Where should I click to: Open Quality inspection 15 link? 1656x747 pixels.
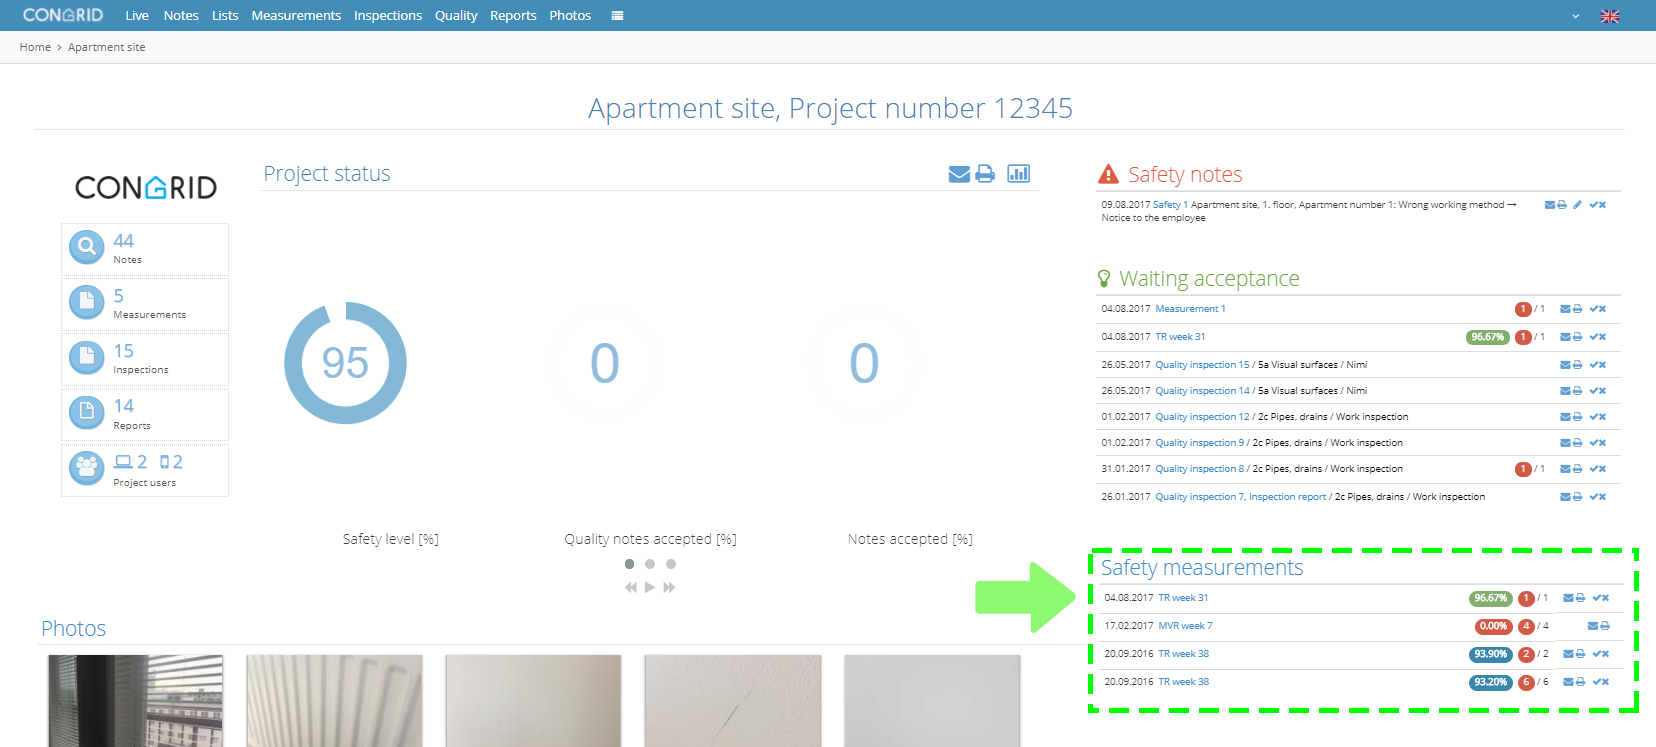pyautogui.click(x=1202, y=365)
